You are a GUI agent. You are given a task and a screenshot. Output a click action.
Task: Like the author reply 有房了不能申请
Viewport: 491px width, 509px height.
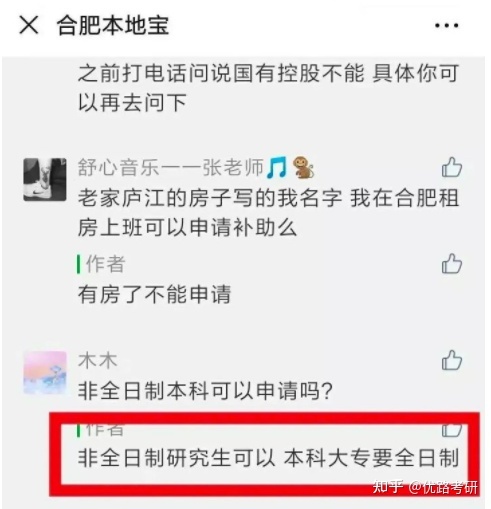[x=452, y=264]
